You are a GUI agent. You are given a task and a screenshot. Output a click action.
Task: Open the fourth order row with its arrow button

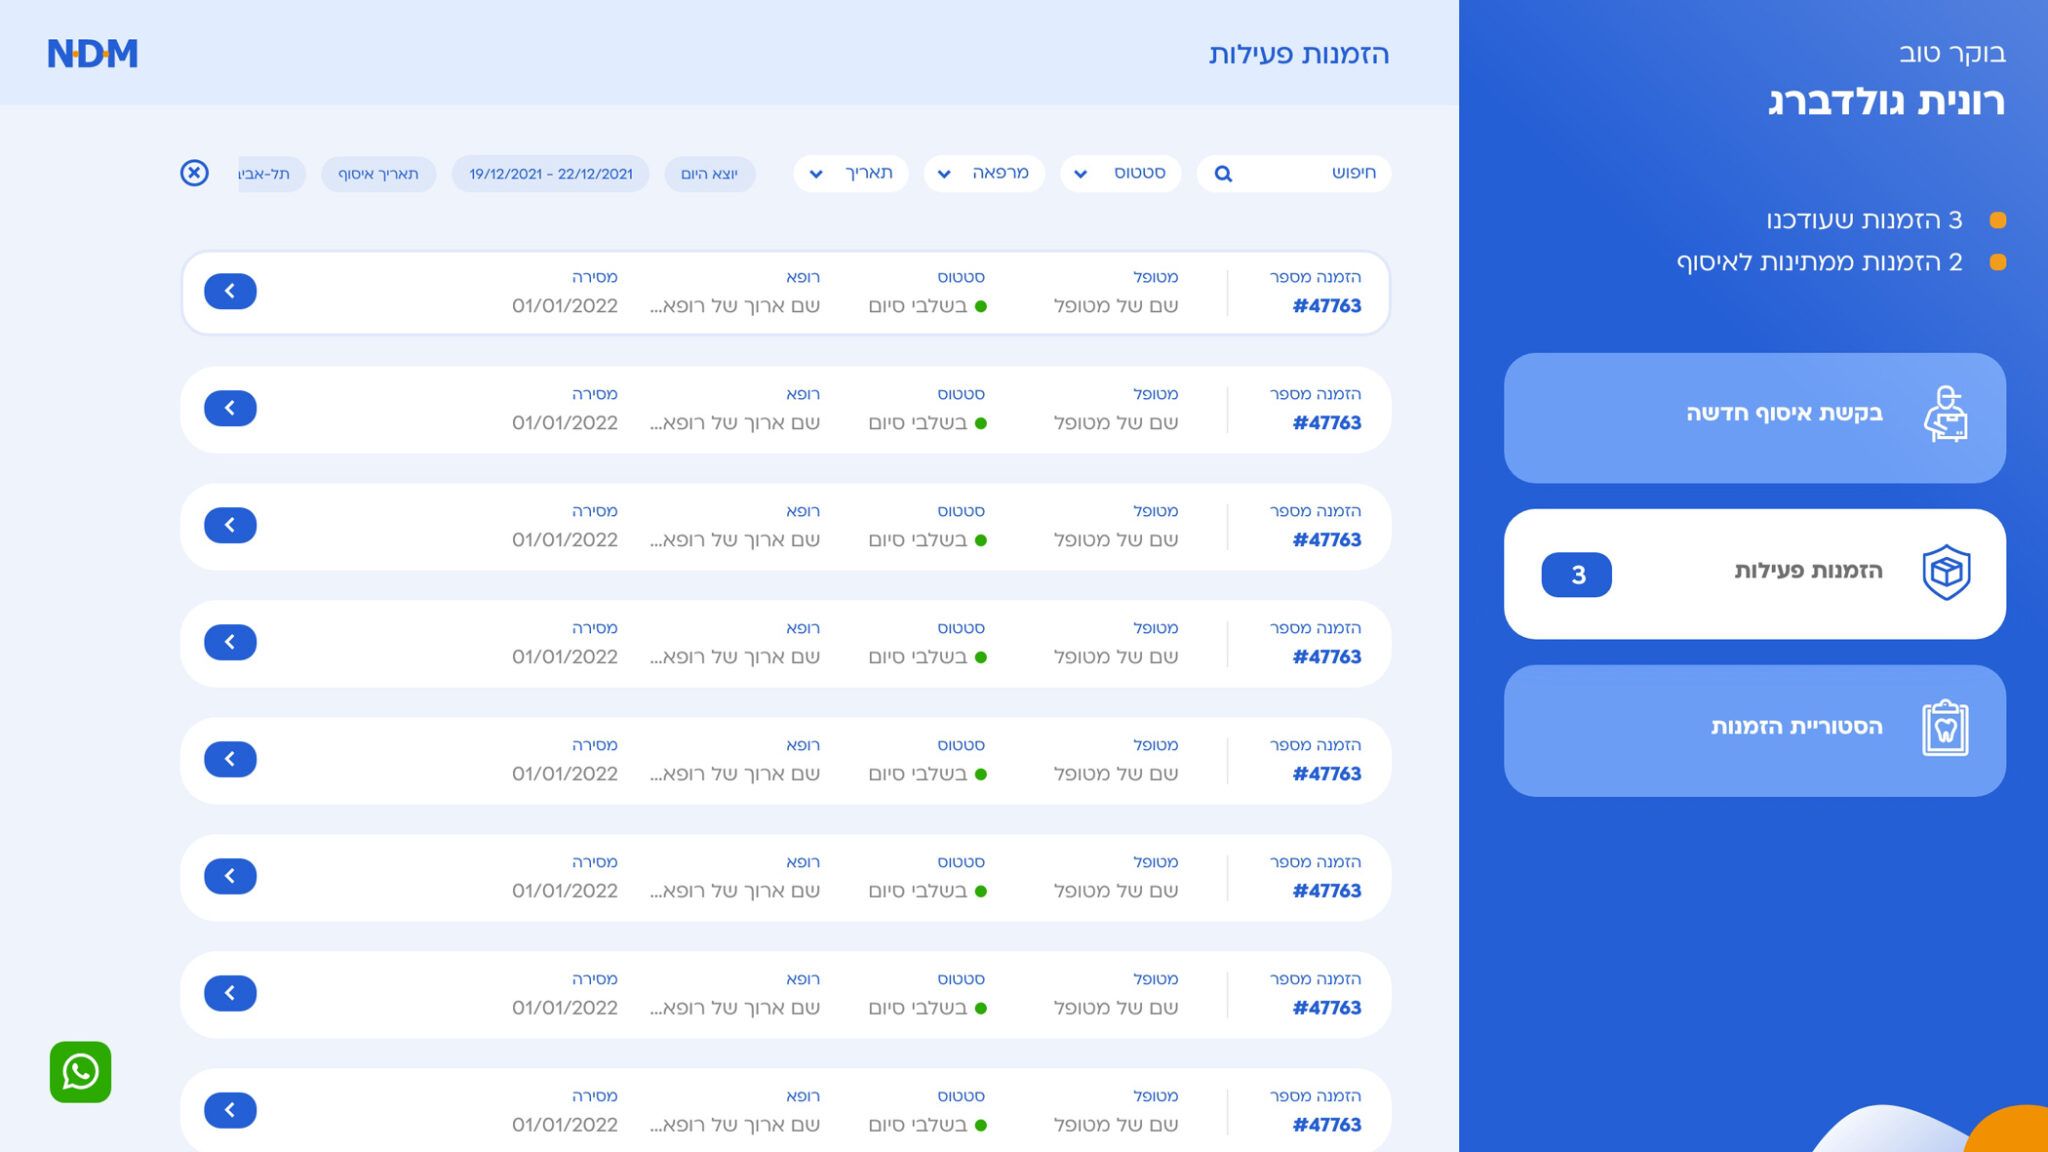[x=230, y=642]
